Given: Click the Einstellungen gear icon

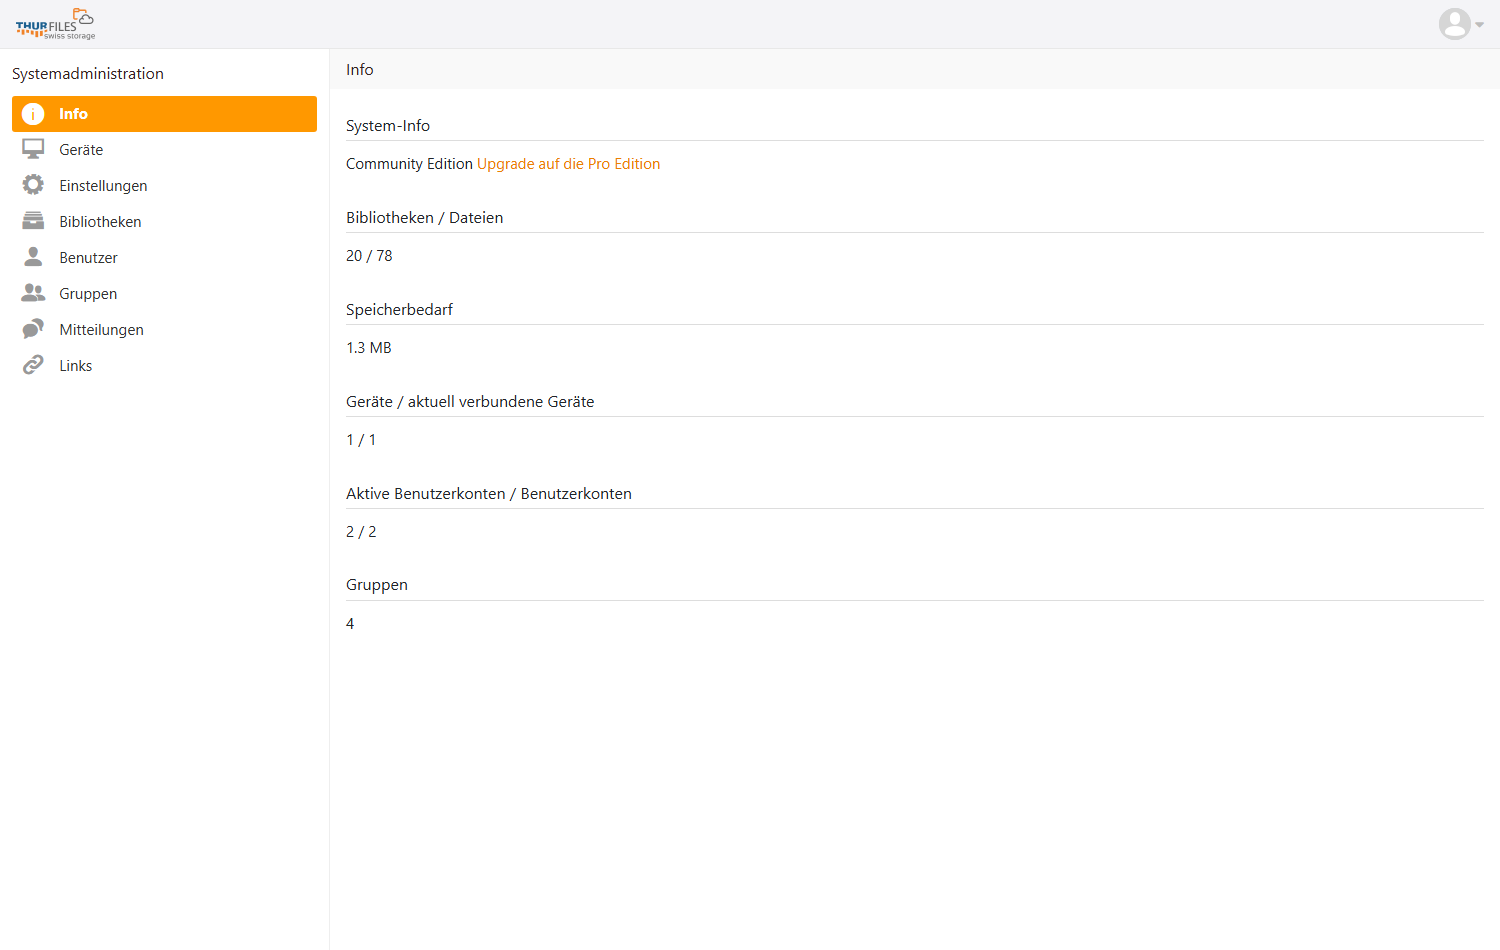Looking at the screenshot, I should tap(33, 185).
